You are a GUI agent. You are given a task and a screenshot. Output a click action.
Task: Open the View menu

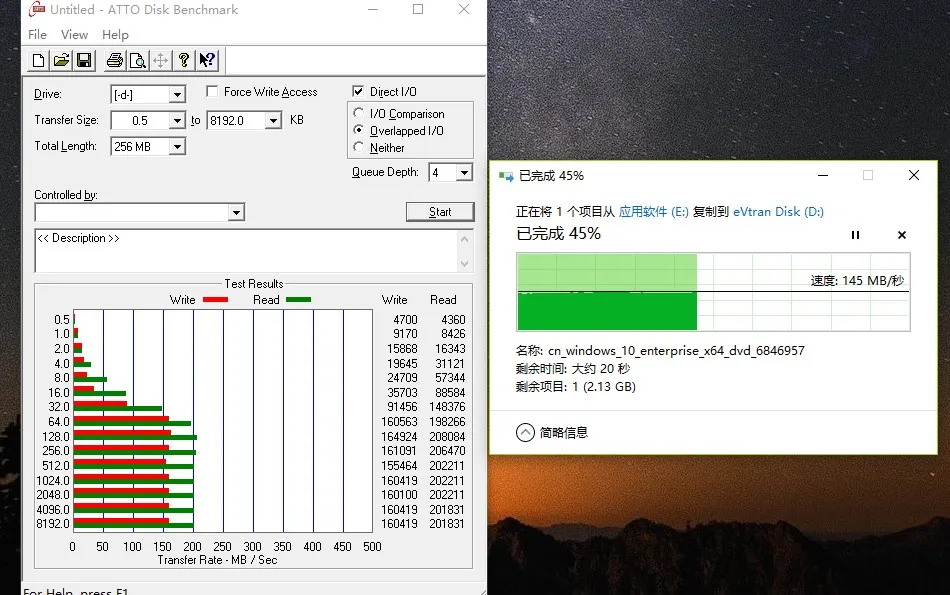pos(75,35)
